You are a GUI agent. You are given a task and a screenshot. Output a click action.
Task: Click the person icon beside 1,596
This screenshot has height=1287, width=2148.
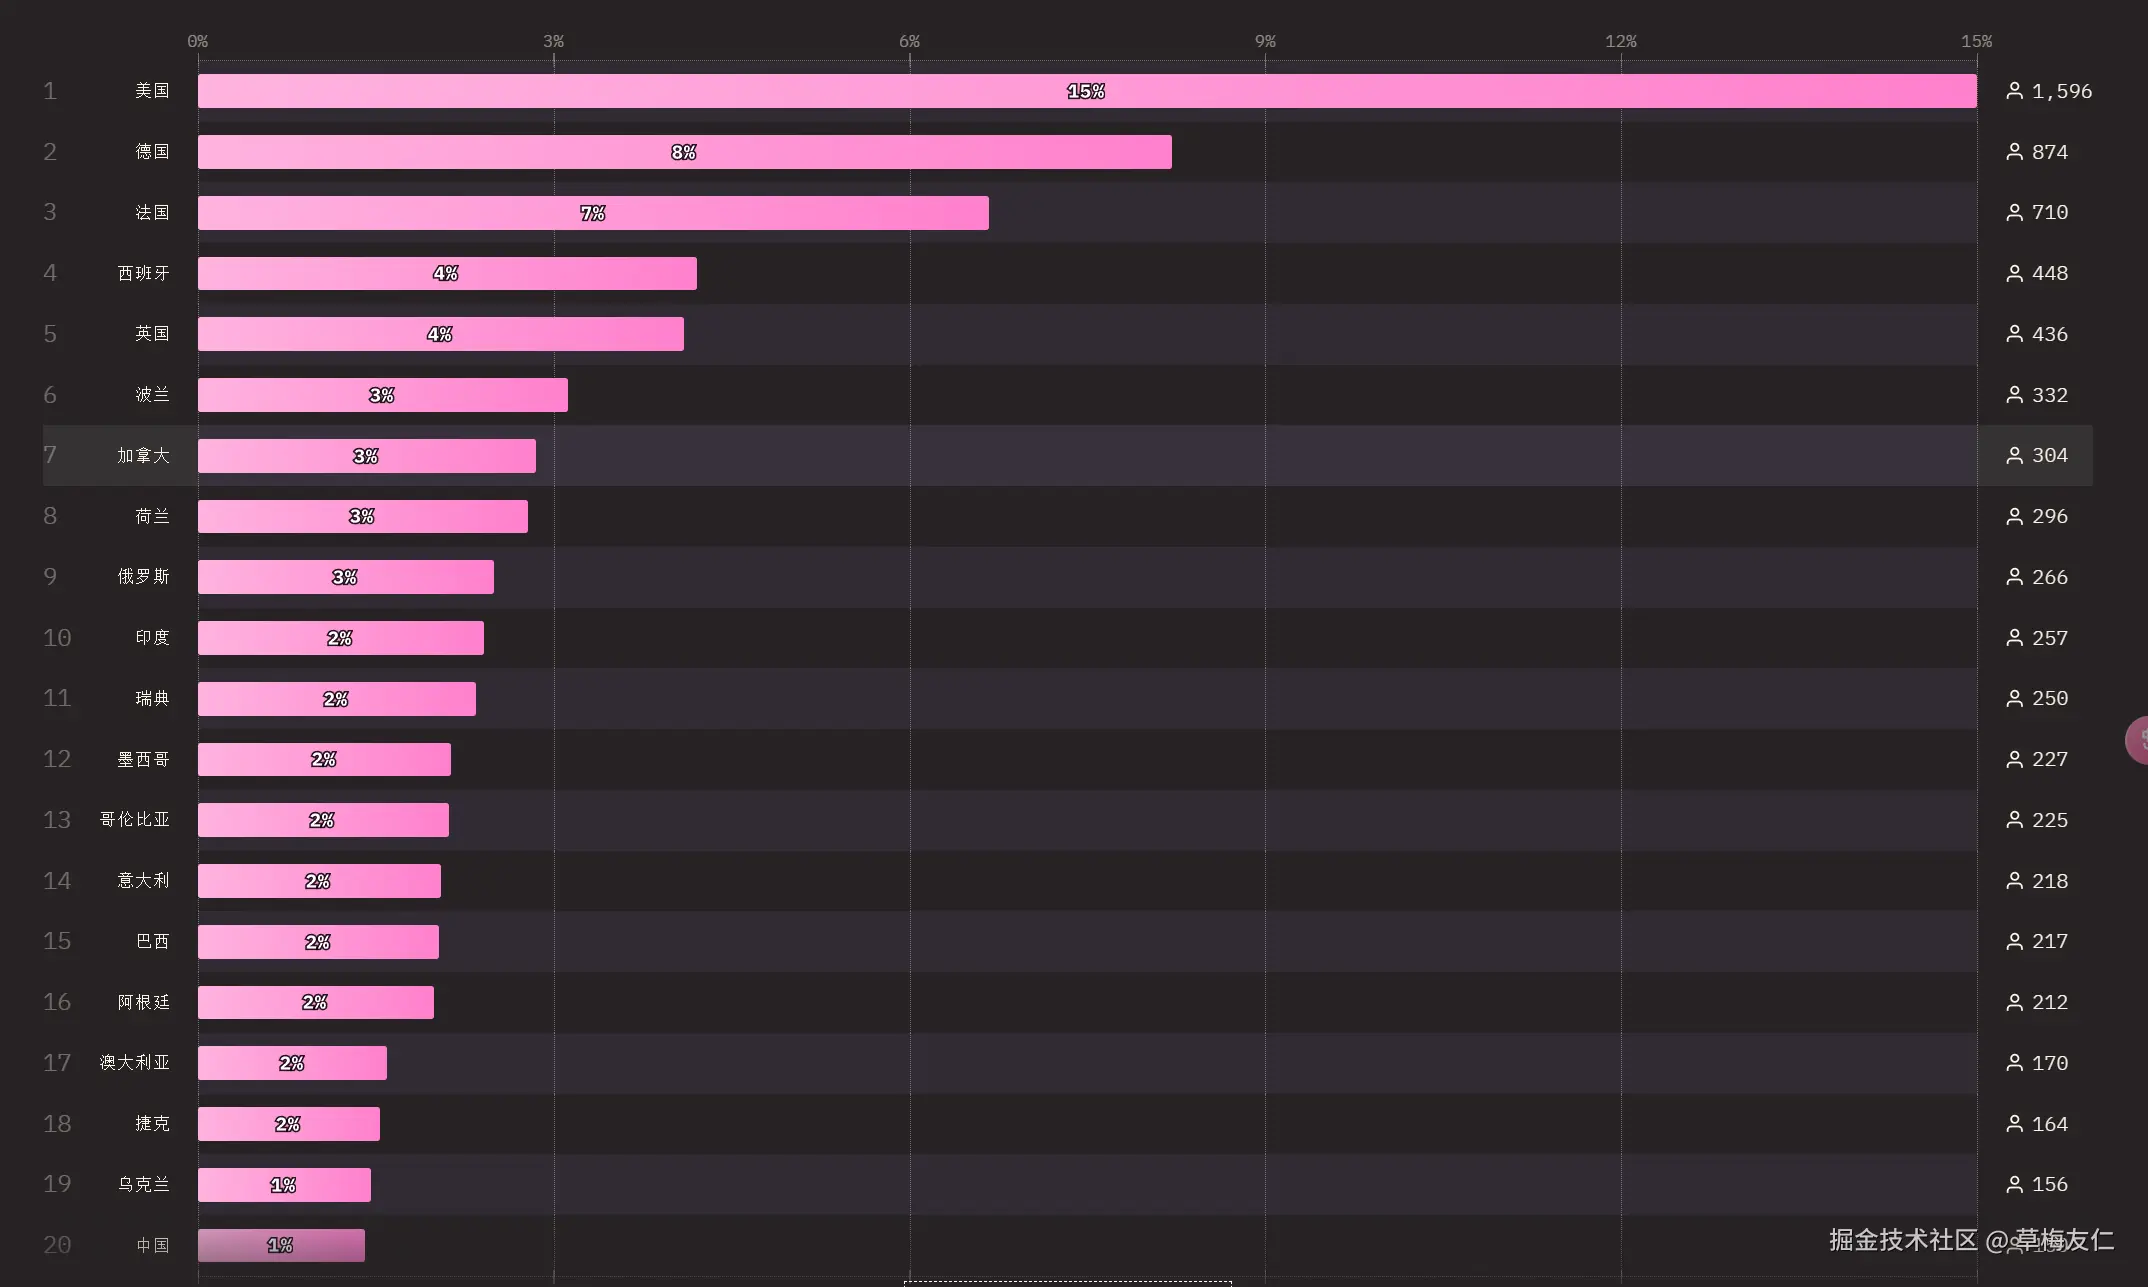pos(2014,91)
